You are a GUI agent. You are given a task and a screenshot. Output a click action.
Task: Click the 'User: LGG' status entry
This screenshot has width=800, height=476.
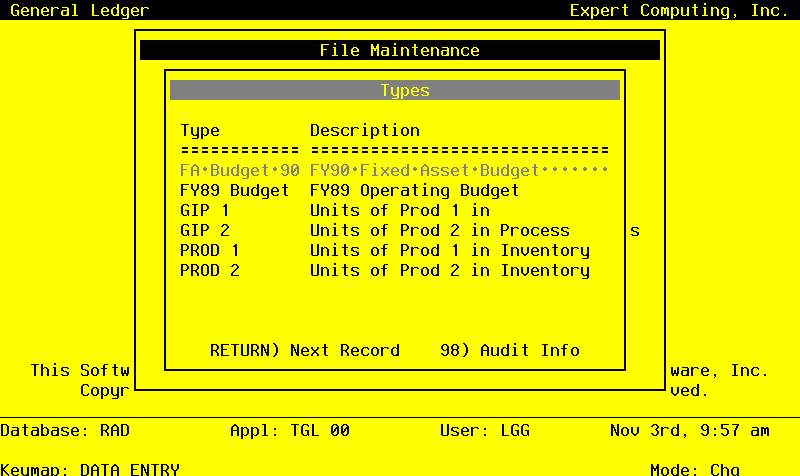485,431
